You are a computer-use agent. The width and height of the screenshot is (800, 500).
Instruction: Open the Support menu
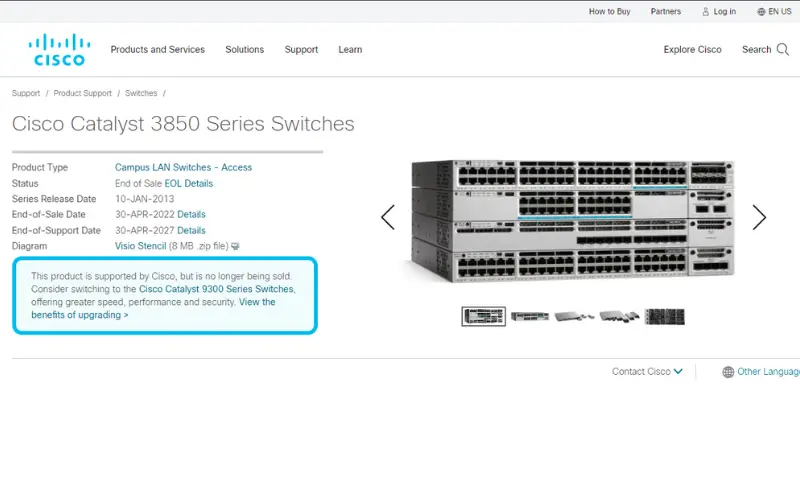click(301, 49)
